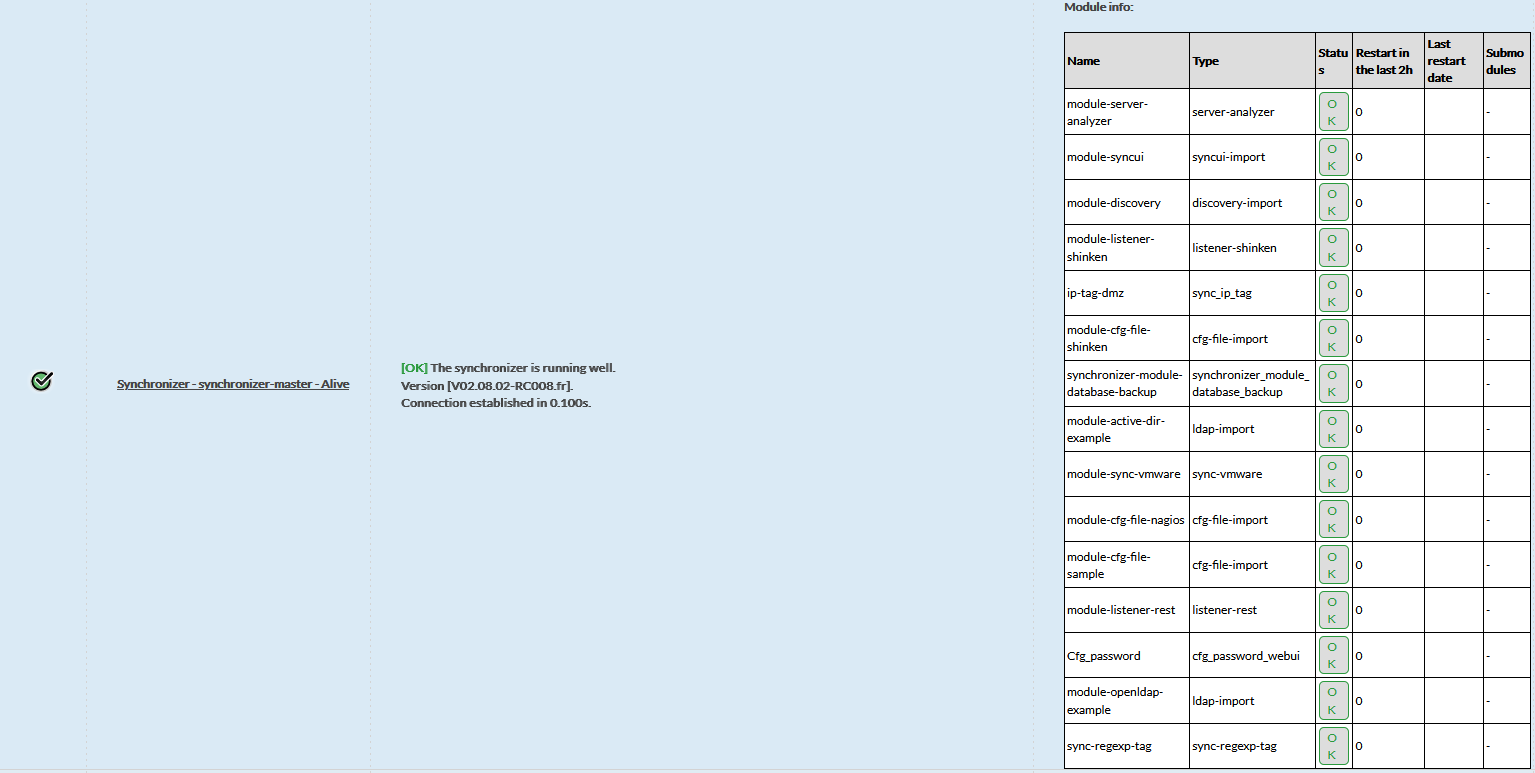Click the OK badge for module-syncui

click(1333, 157)
